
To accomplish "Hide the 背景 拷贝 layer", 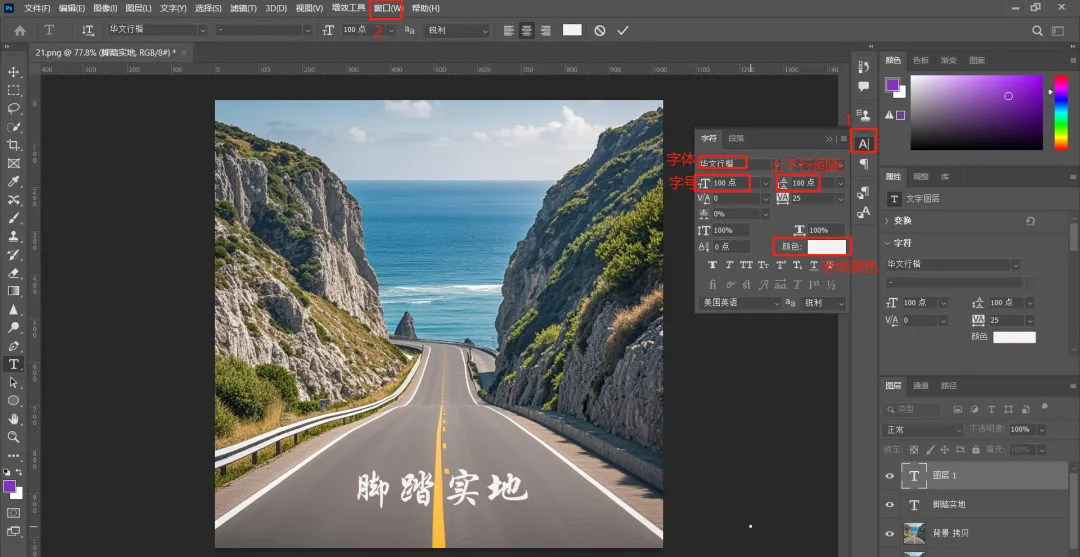I will click(x=890, y=533).
